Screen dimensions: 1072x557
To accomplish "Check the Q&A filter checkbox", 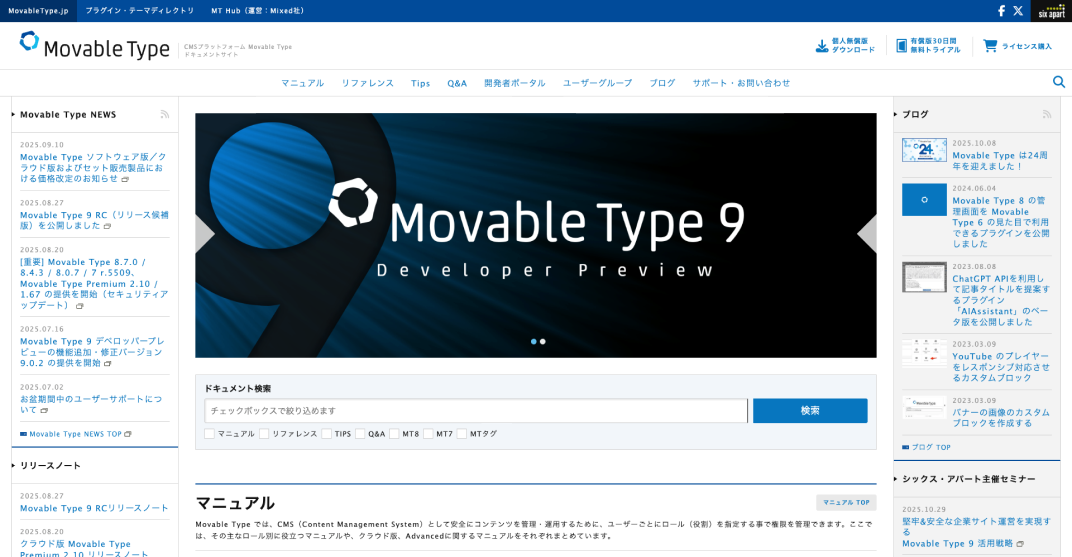I will (360, 434).
